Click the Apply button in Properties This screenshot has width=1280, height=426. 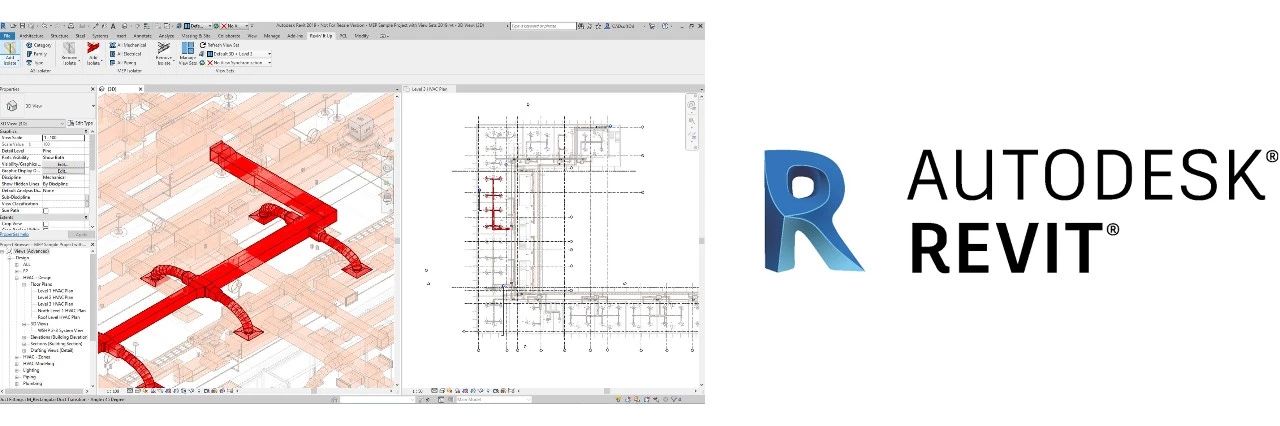coord(80,234)
